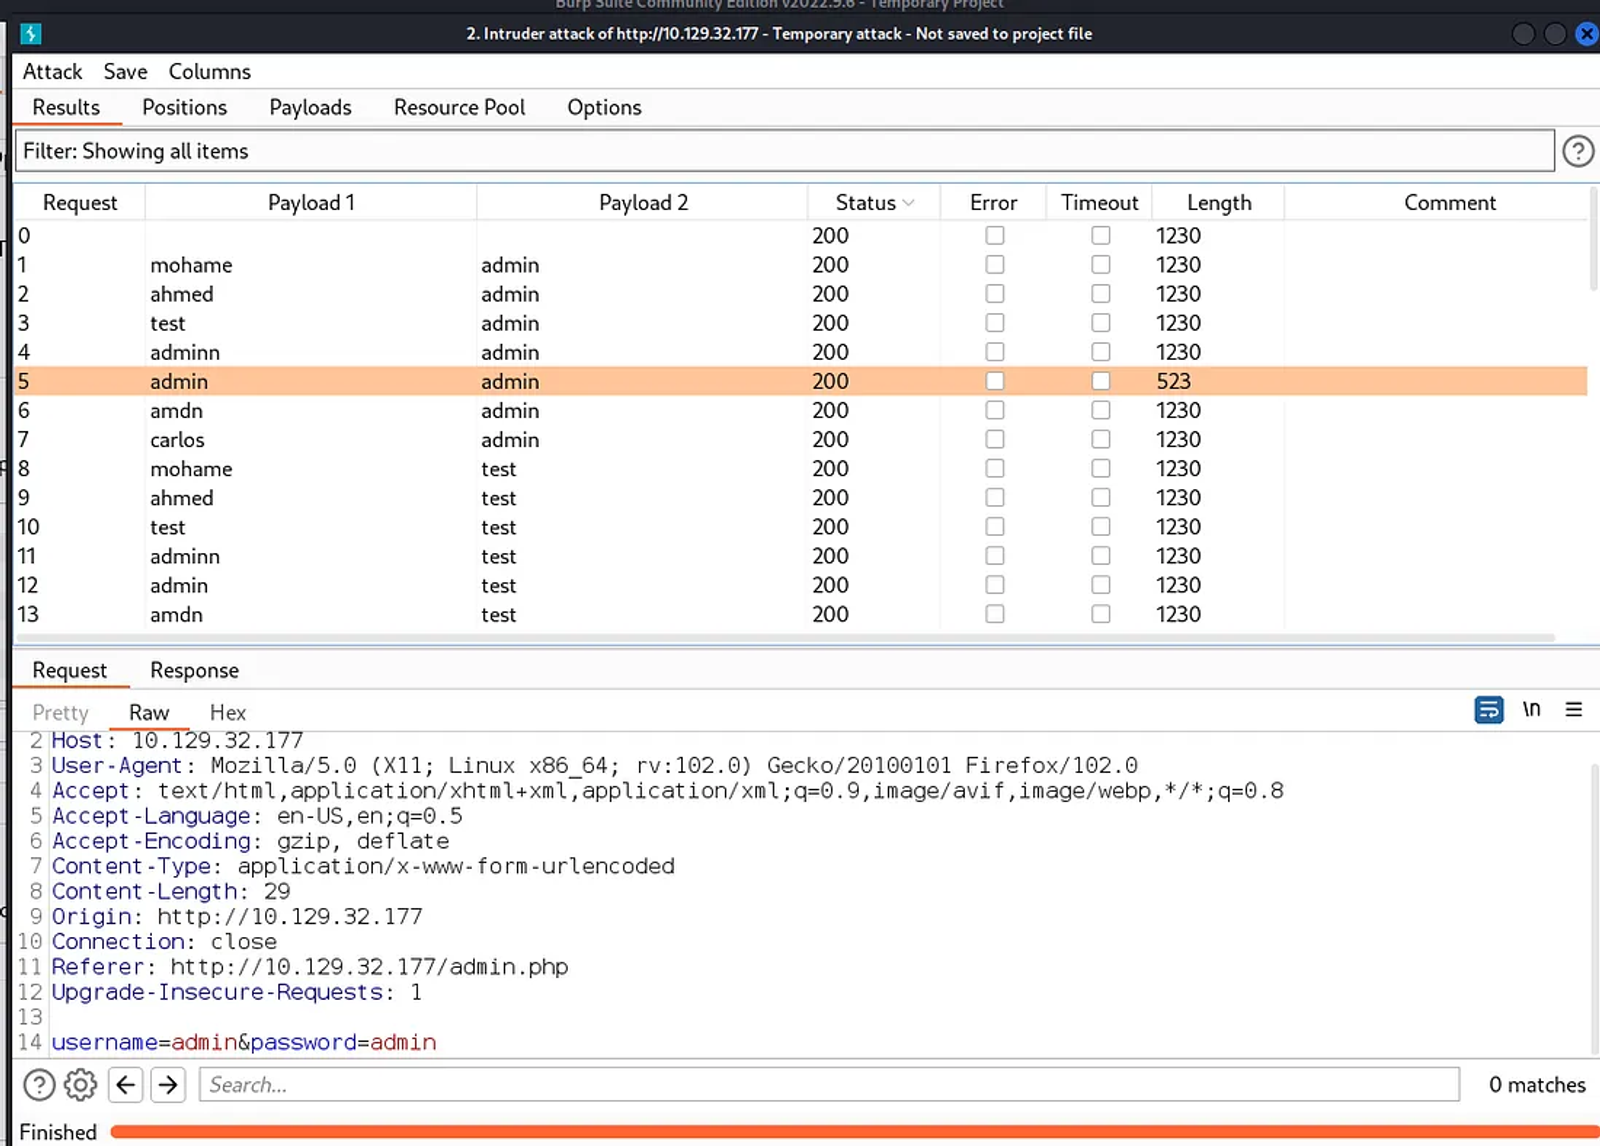Sort by the Length column header
Image resolution: width=1600 pixels, height=1146 pixels.
(1219, 203)
